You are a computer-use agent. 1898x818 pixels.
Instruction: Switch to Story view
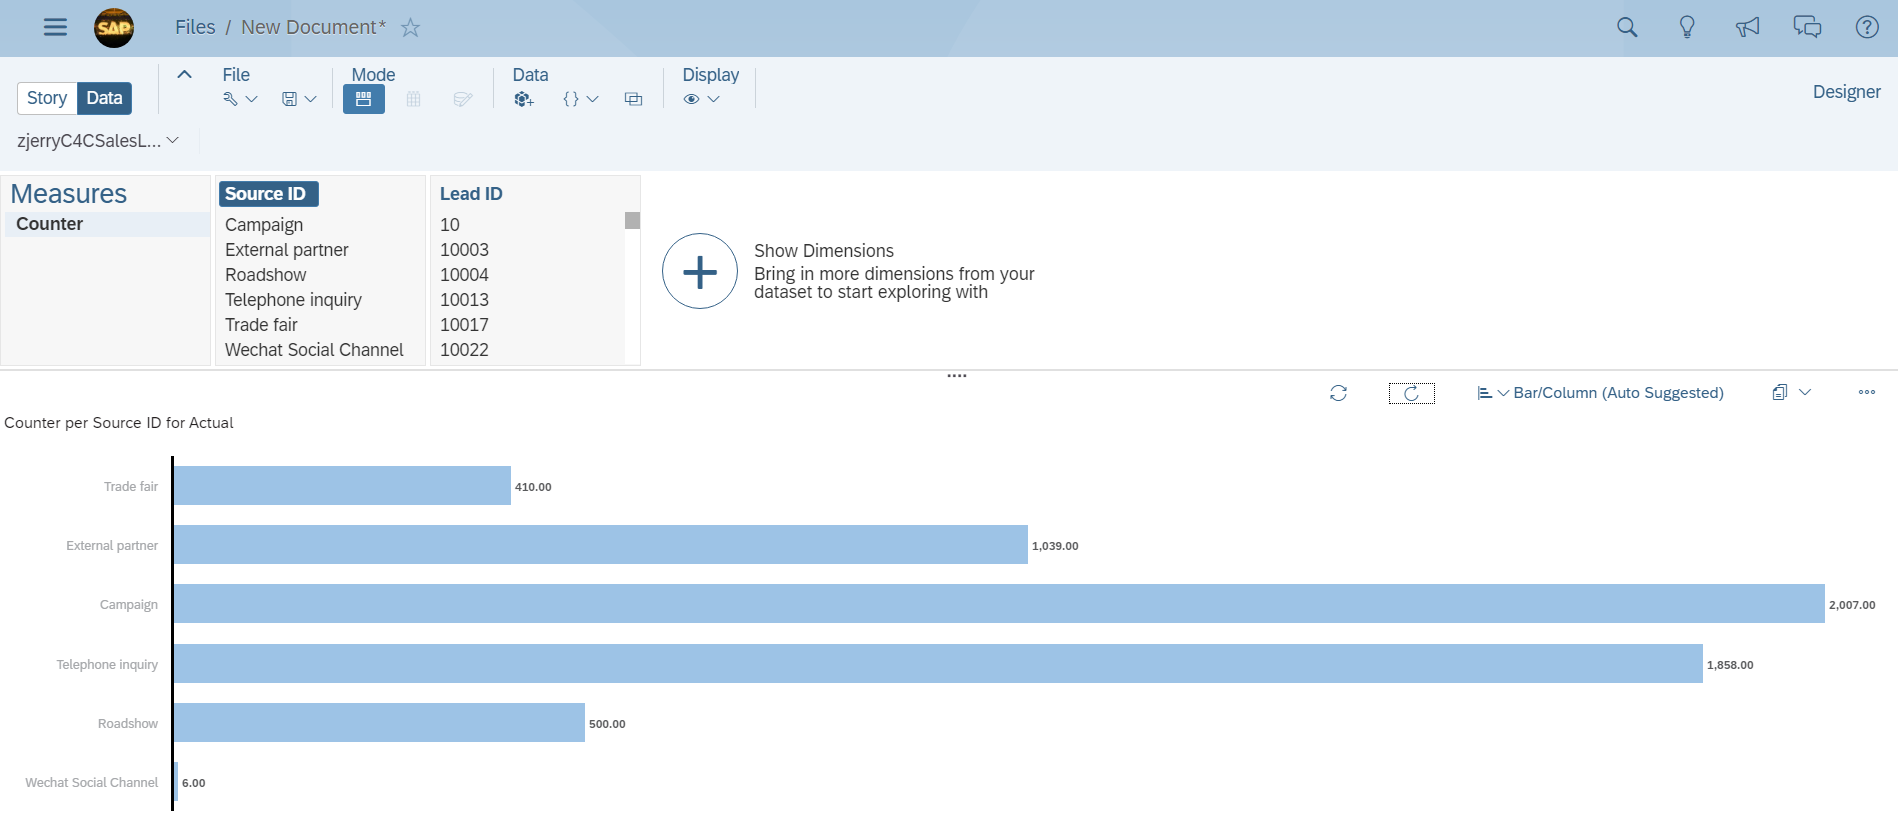pos(47,98)
